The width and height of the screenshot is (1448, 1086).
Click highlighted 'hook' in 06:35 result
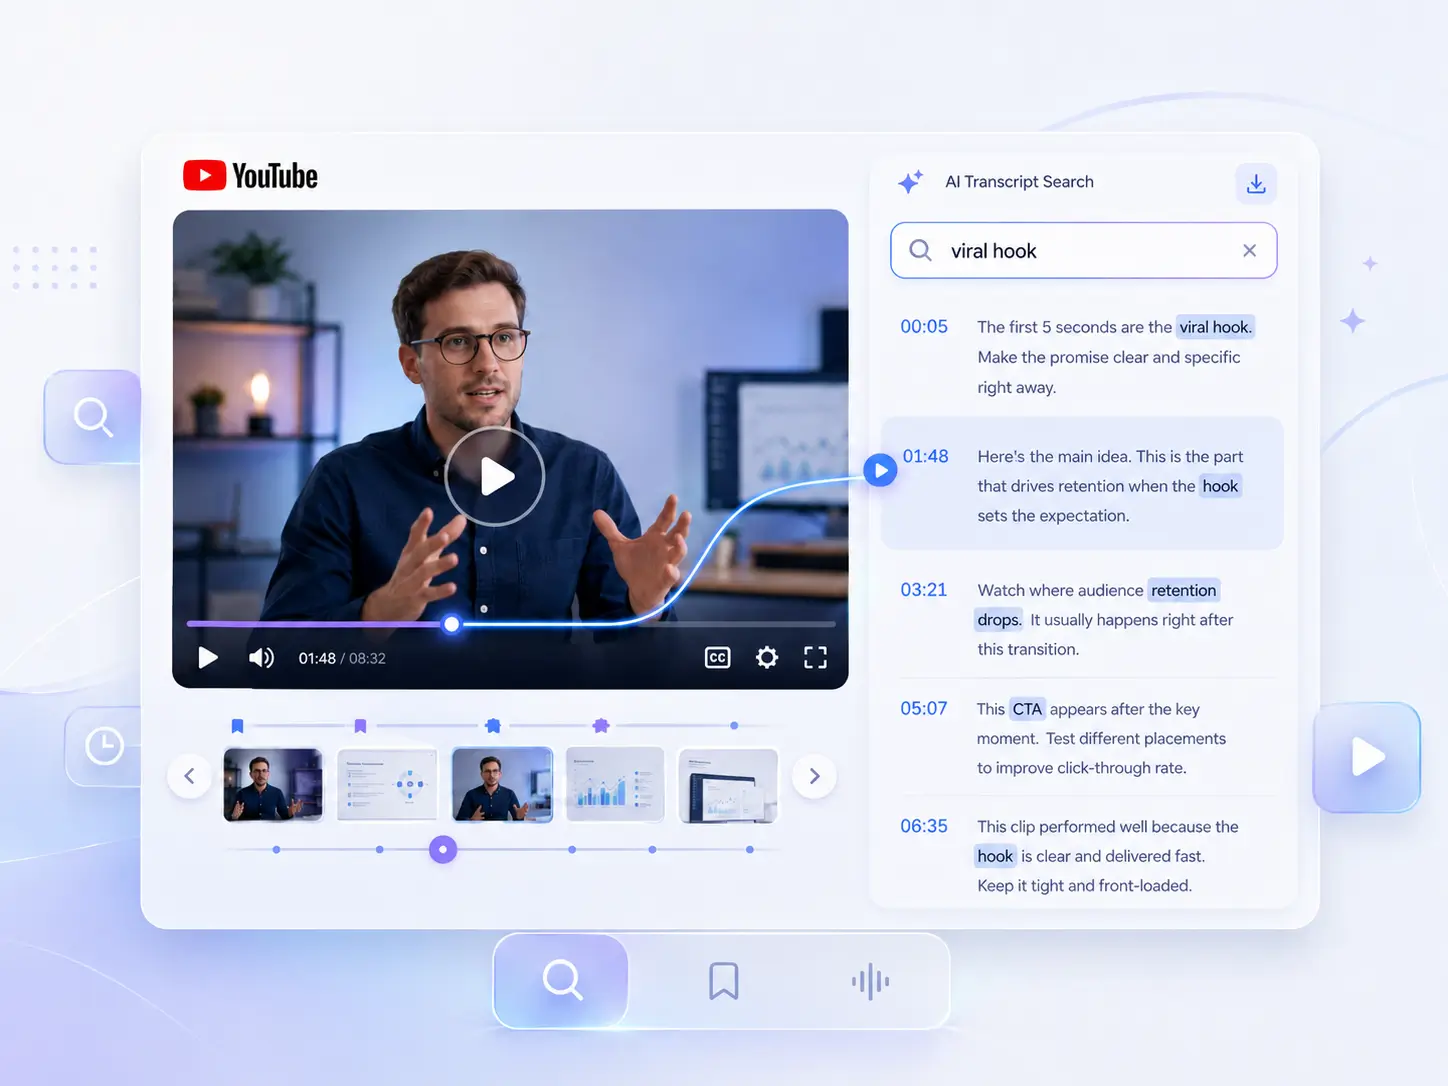coord(995,856)
